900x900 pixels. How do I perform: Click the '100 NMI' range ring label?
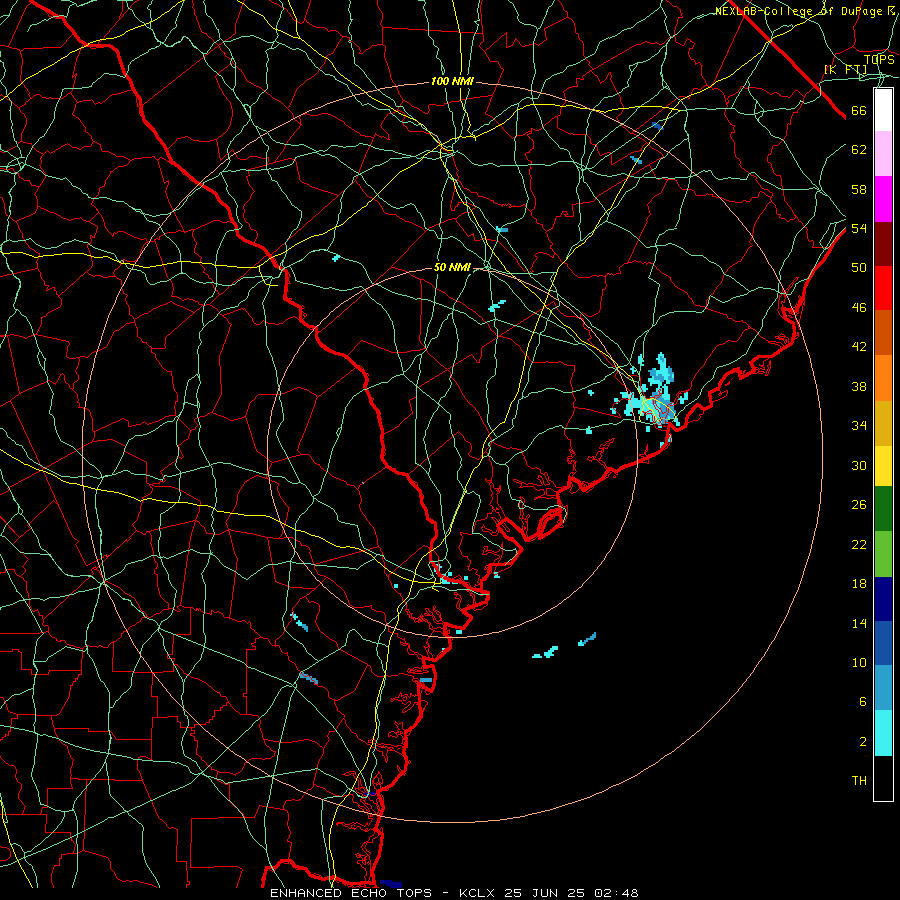tap(452, 82)
